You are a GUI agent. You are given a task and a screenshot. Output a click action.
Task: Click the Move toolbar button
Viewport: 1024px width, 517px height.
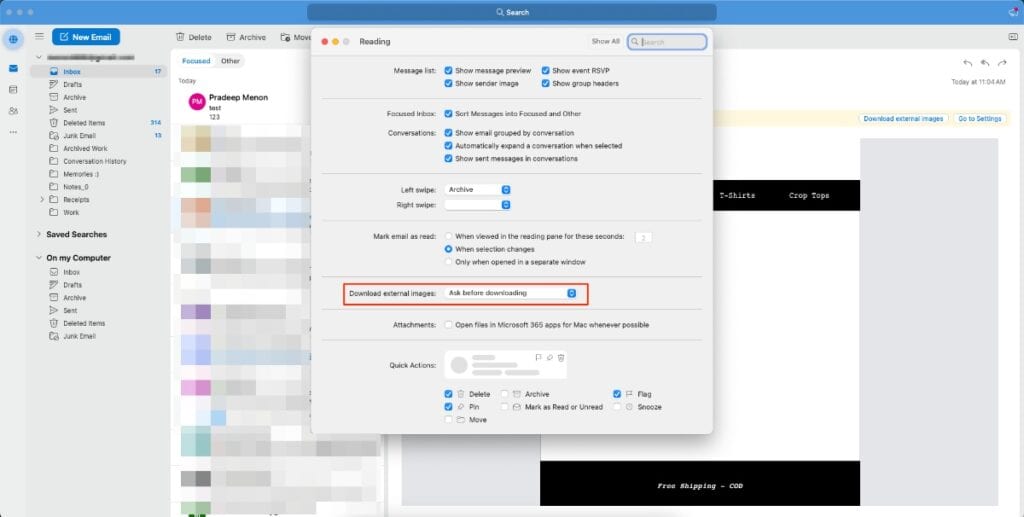295,37
